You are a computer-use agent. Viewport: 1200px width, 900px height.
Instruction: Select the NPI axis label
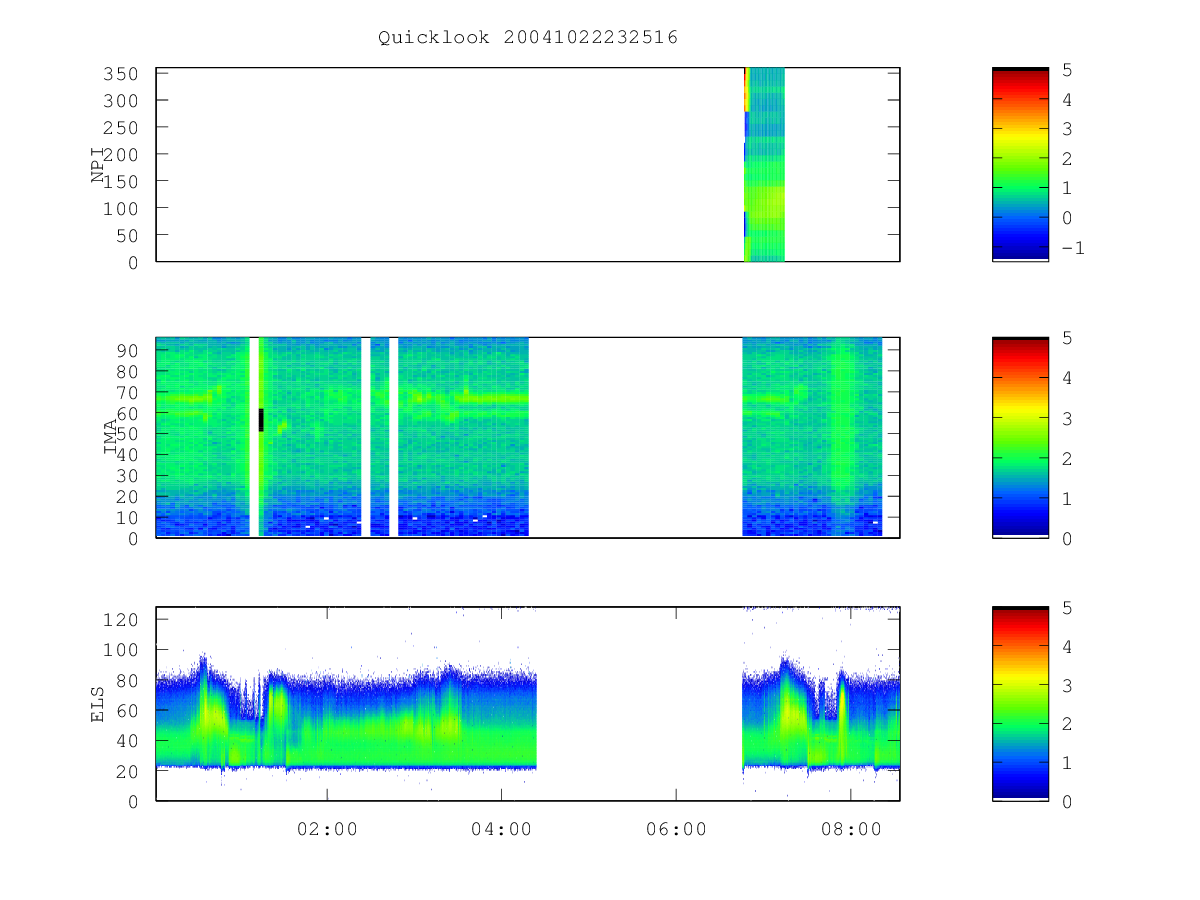point(98,165)
